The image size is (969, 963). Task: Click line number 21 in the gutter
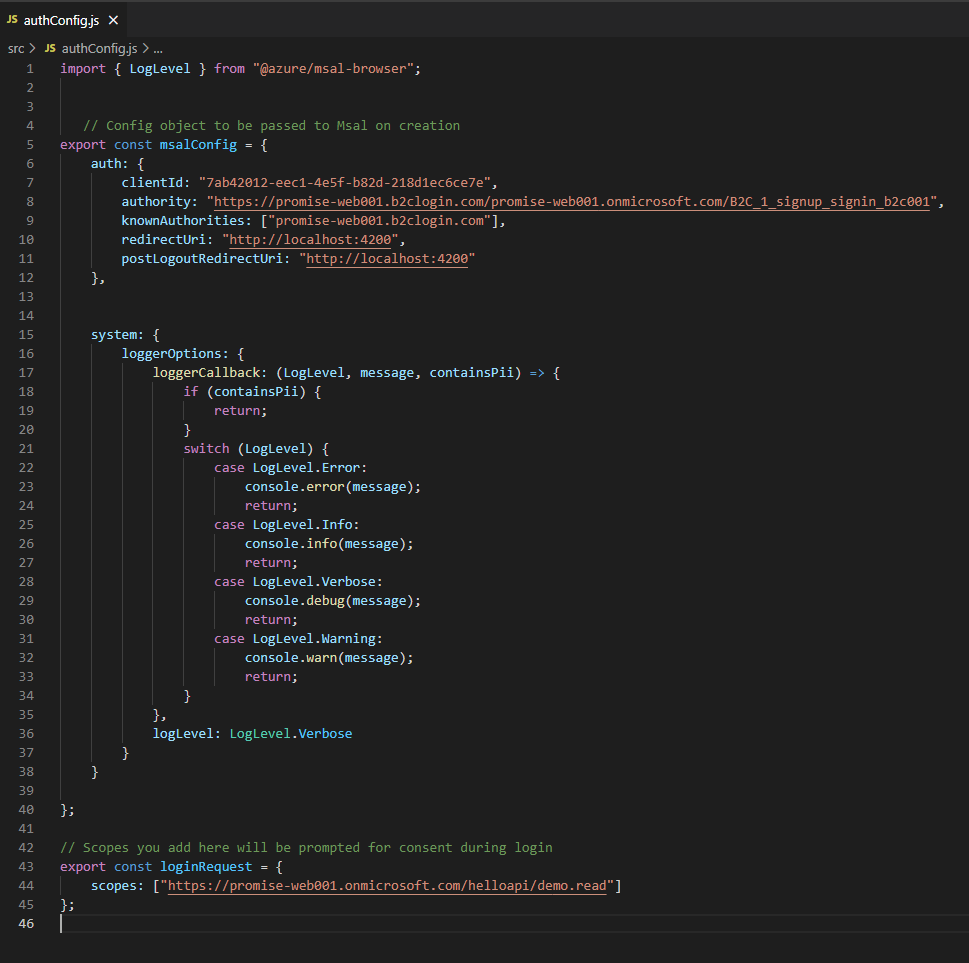pos(26,448)
